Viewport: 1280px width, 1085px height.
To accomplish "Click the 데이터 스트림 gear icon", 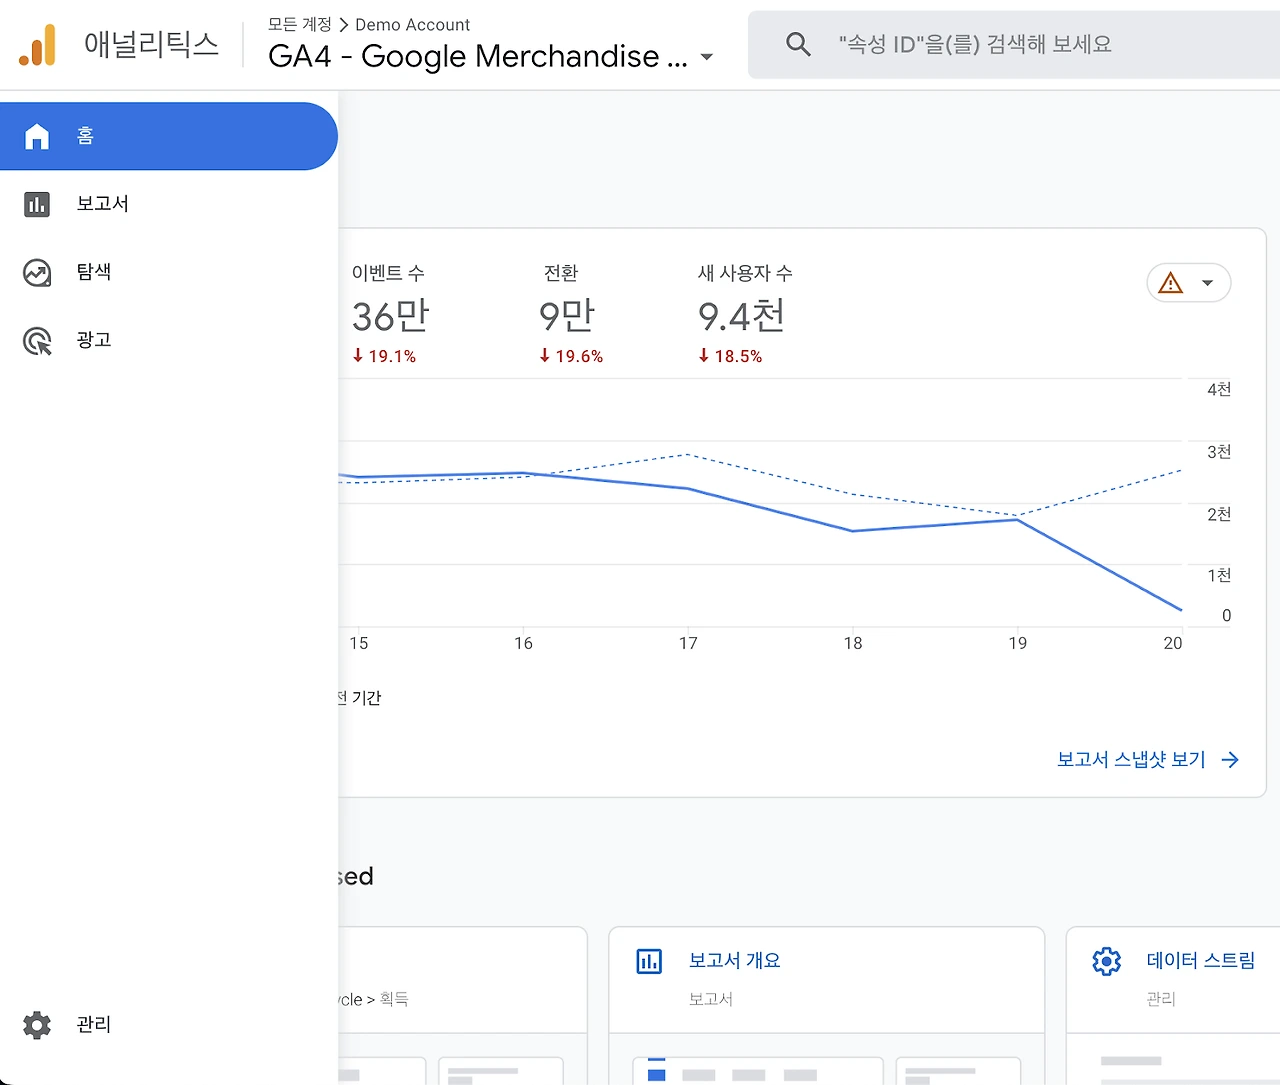I will coord(1106,961).
